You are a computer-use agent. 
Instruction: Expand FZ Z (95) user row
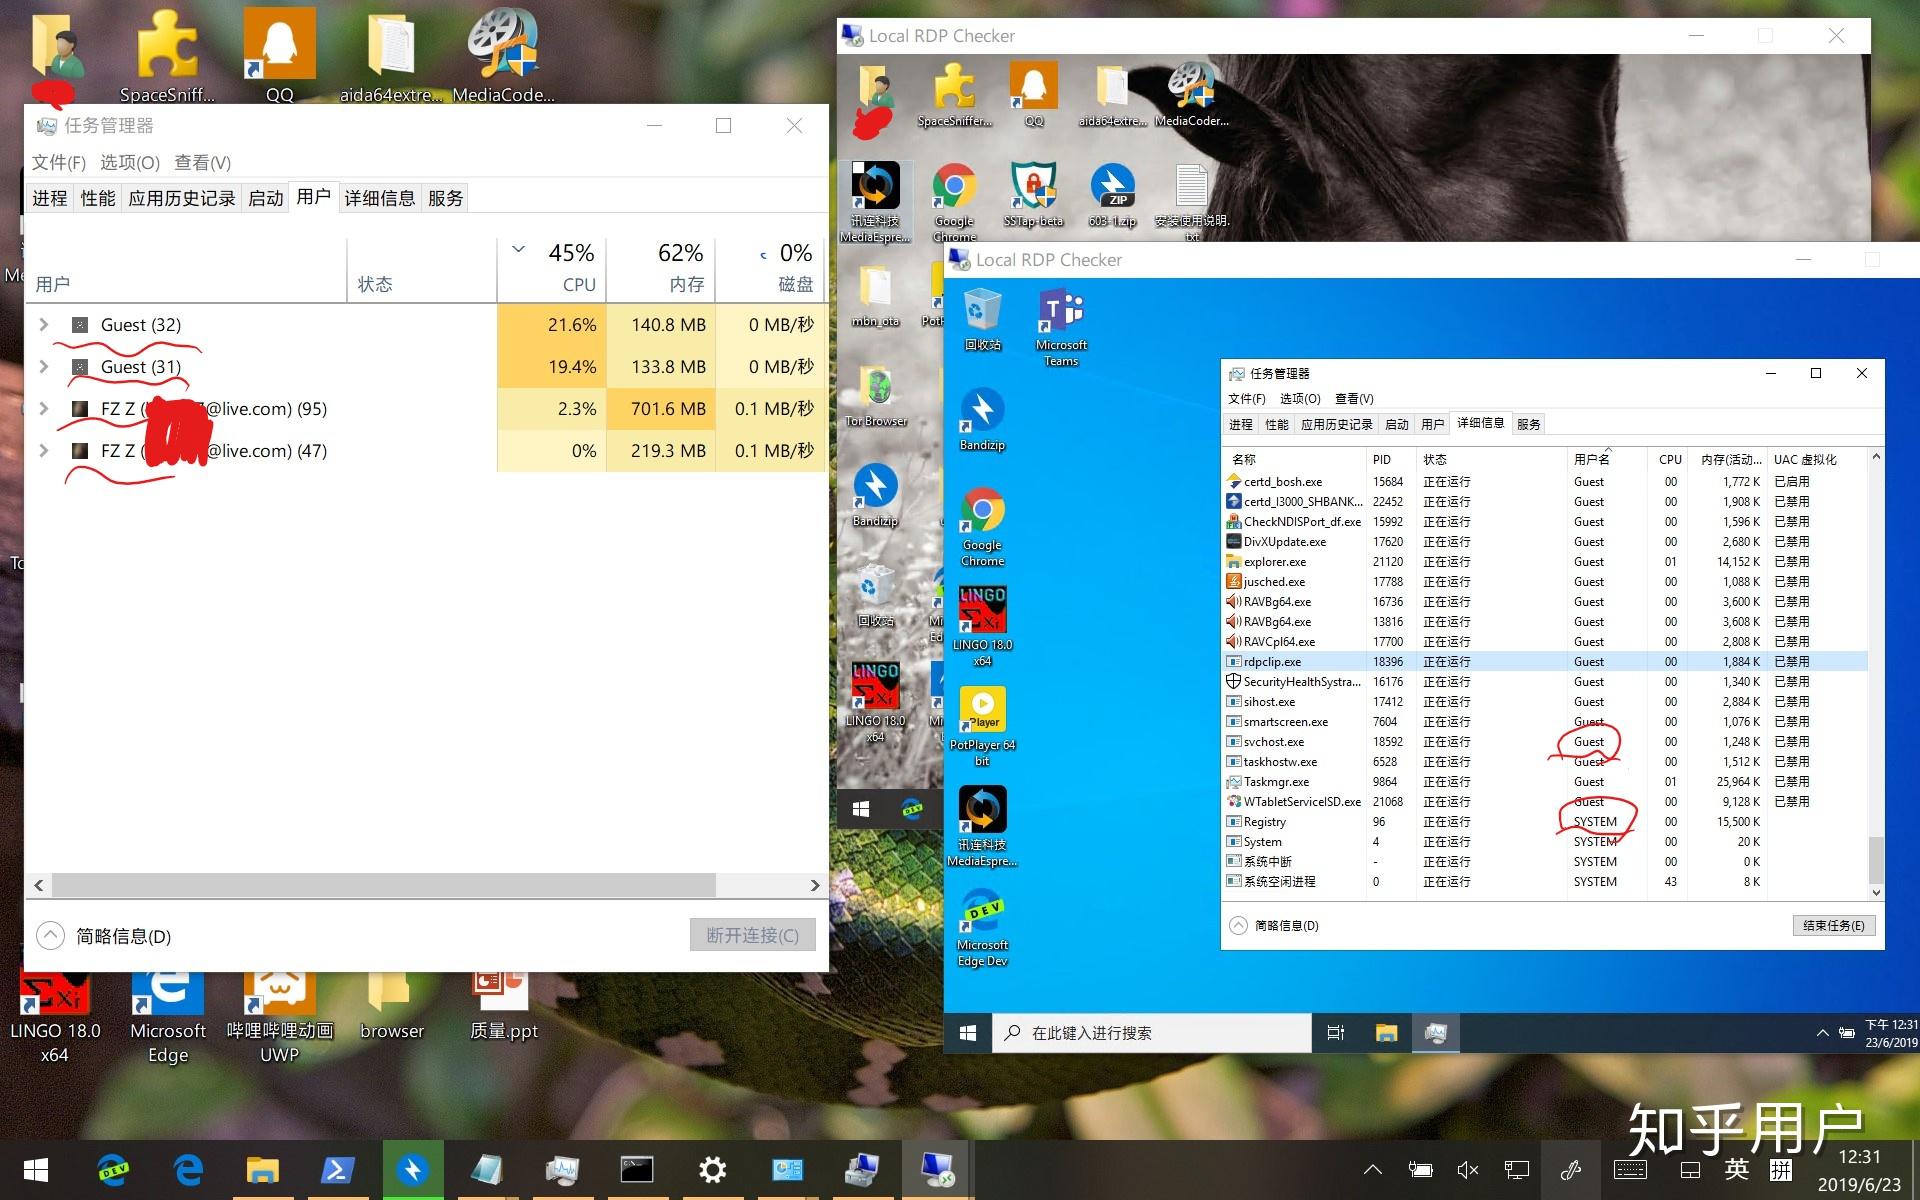tap(44, 409)
